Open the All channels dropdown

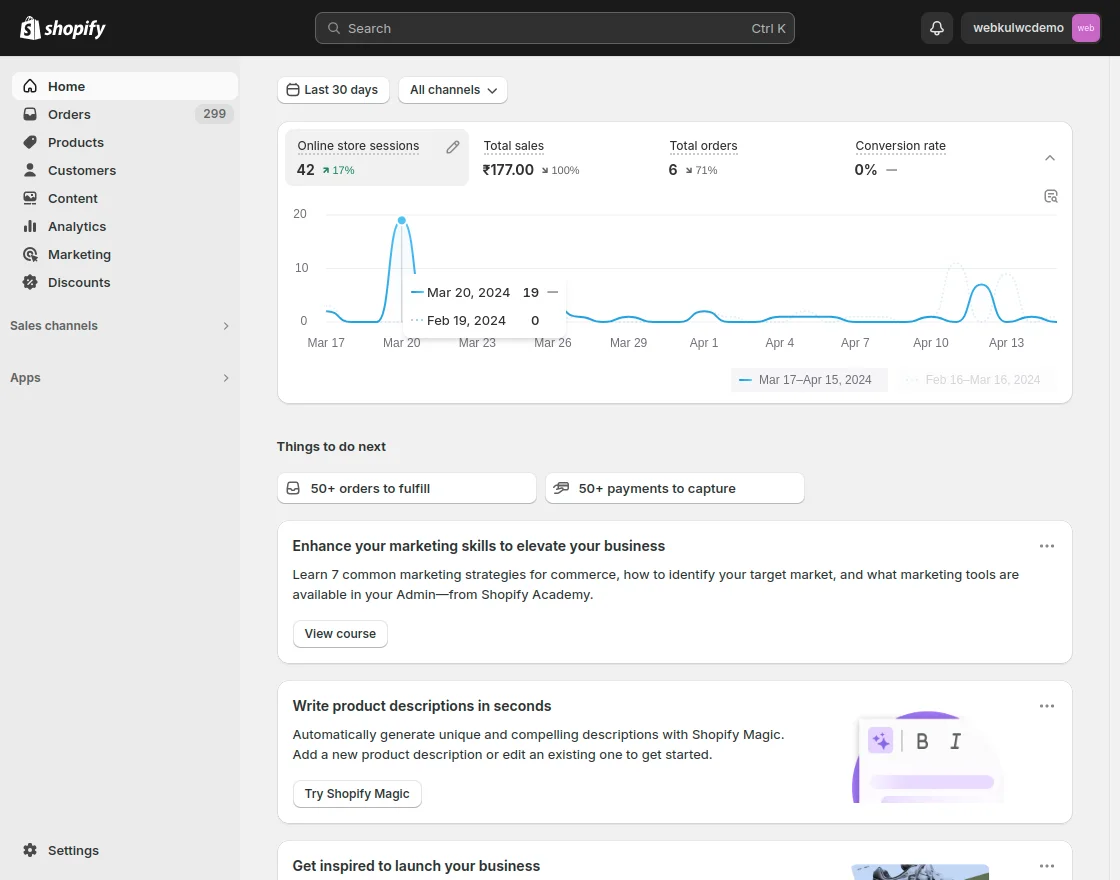tap(453, 90)
